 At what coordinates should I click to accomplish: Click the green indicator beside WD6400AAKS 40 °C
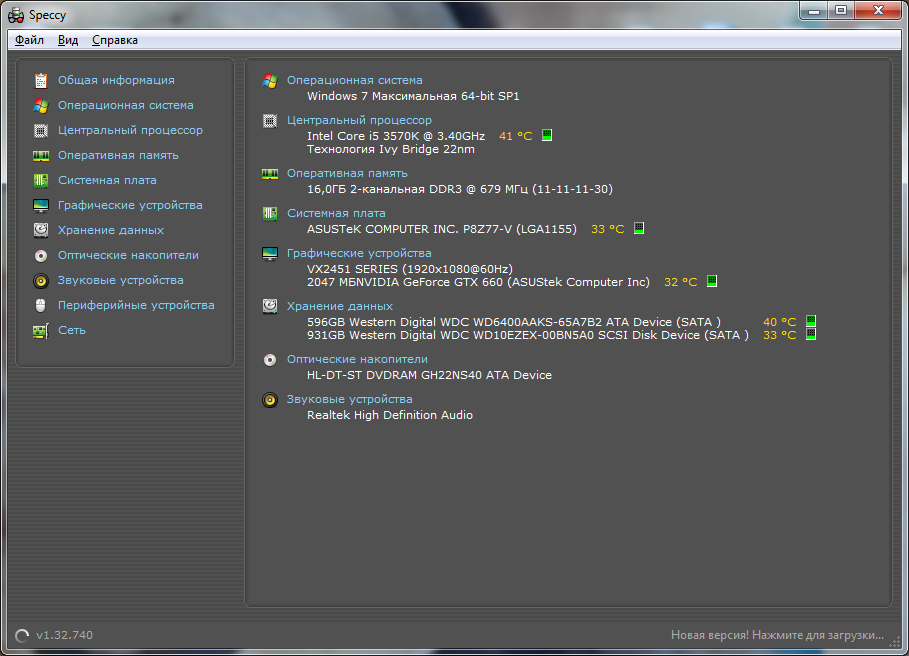(x=811, y=321)
